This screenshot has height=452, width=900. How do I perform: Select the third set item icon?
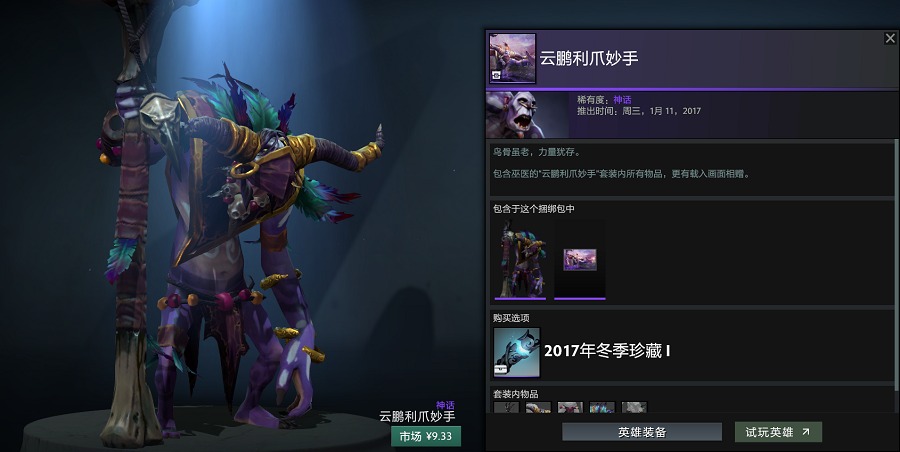click(x=570, y=407)
